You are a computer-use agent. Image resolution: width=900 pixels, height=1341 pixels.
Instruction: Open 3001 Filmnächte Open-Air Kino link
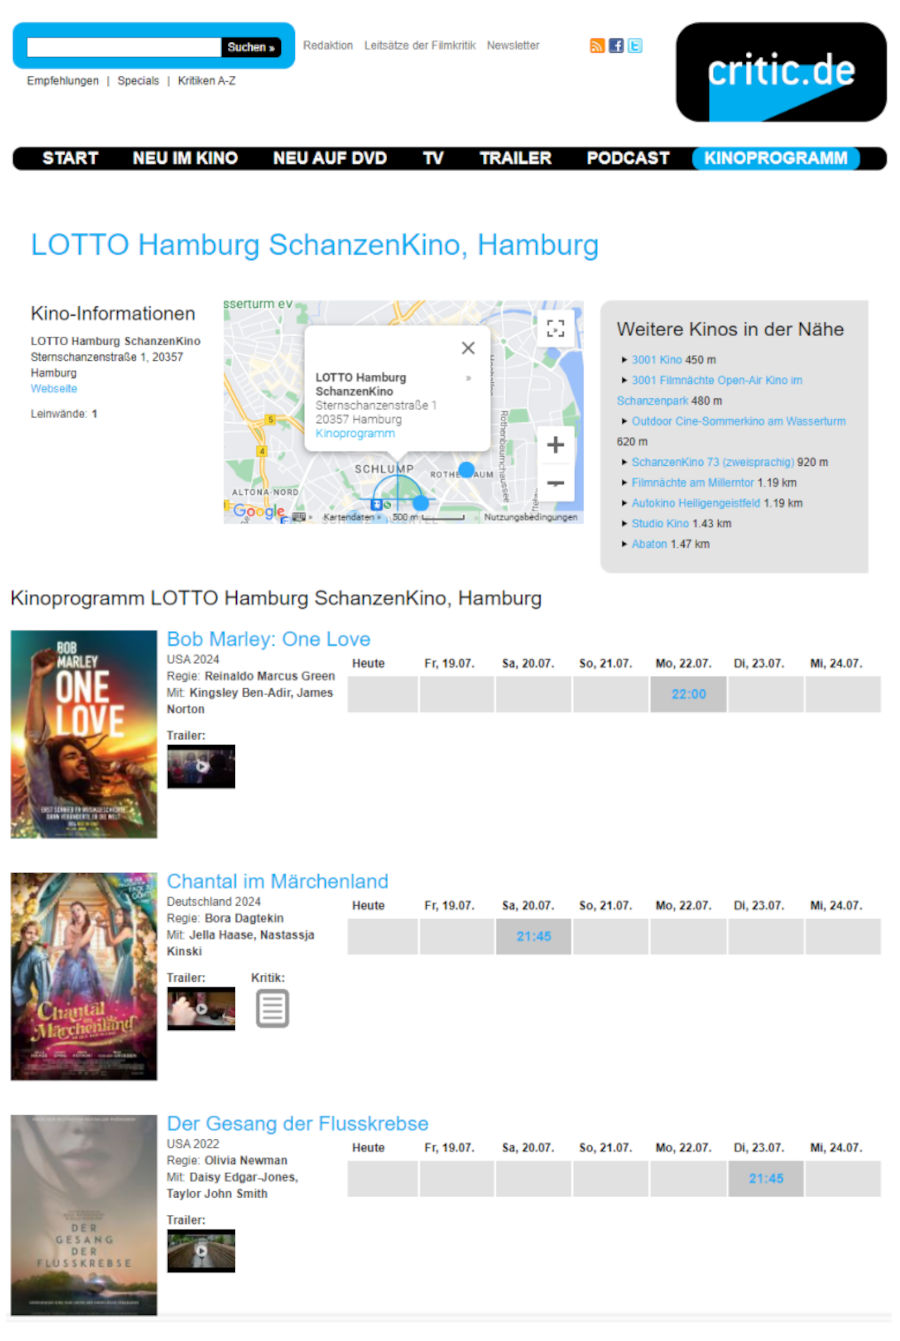[710, 390]
